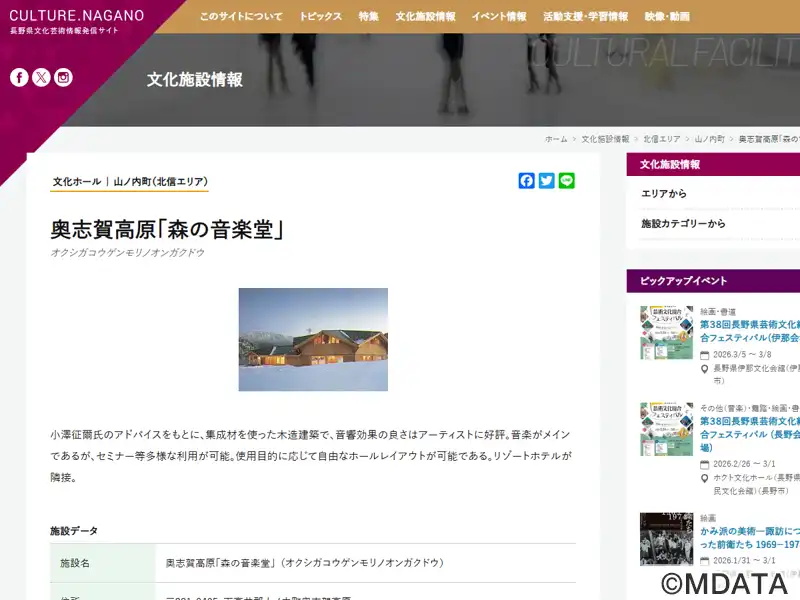Open 映像・動画 navigation item
This screenshot has width=800, height=600.
coord(667,17)
